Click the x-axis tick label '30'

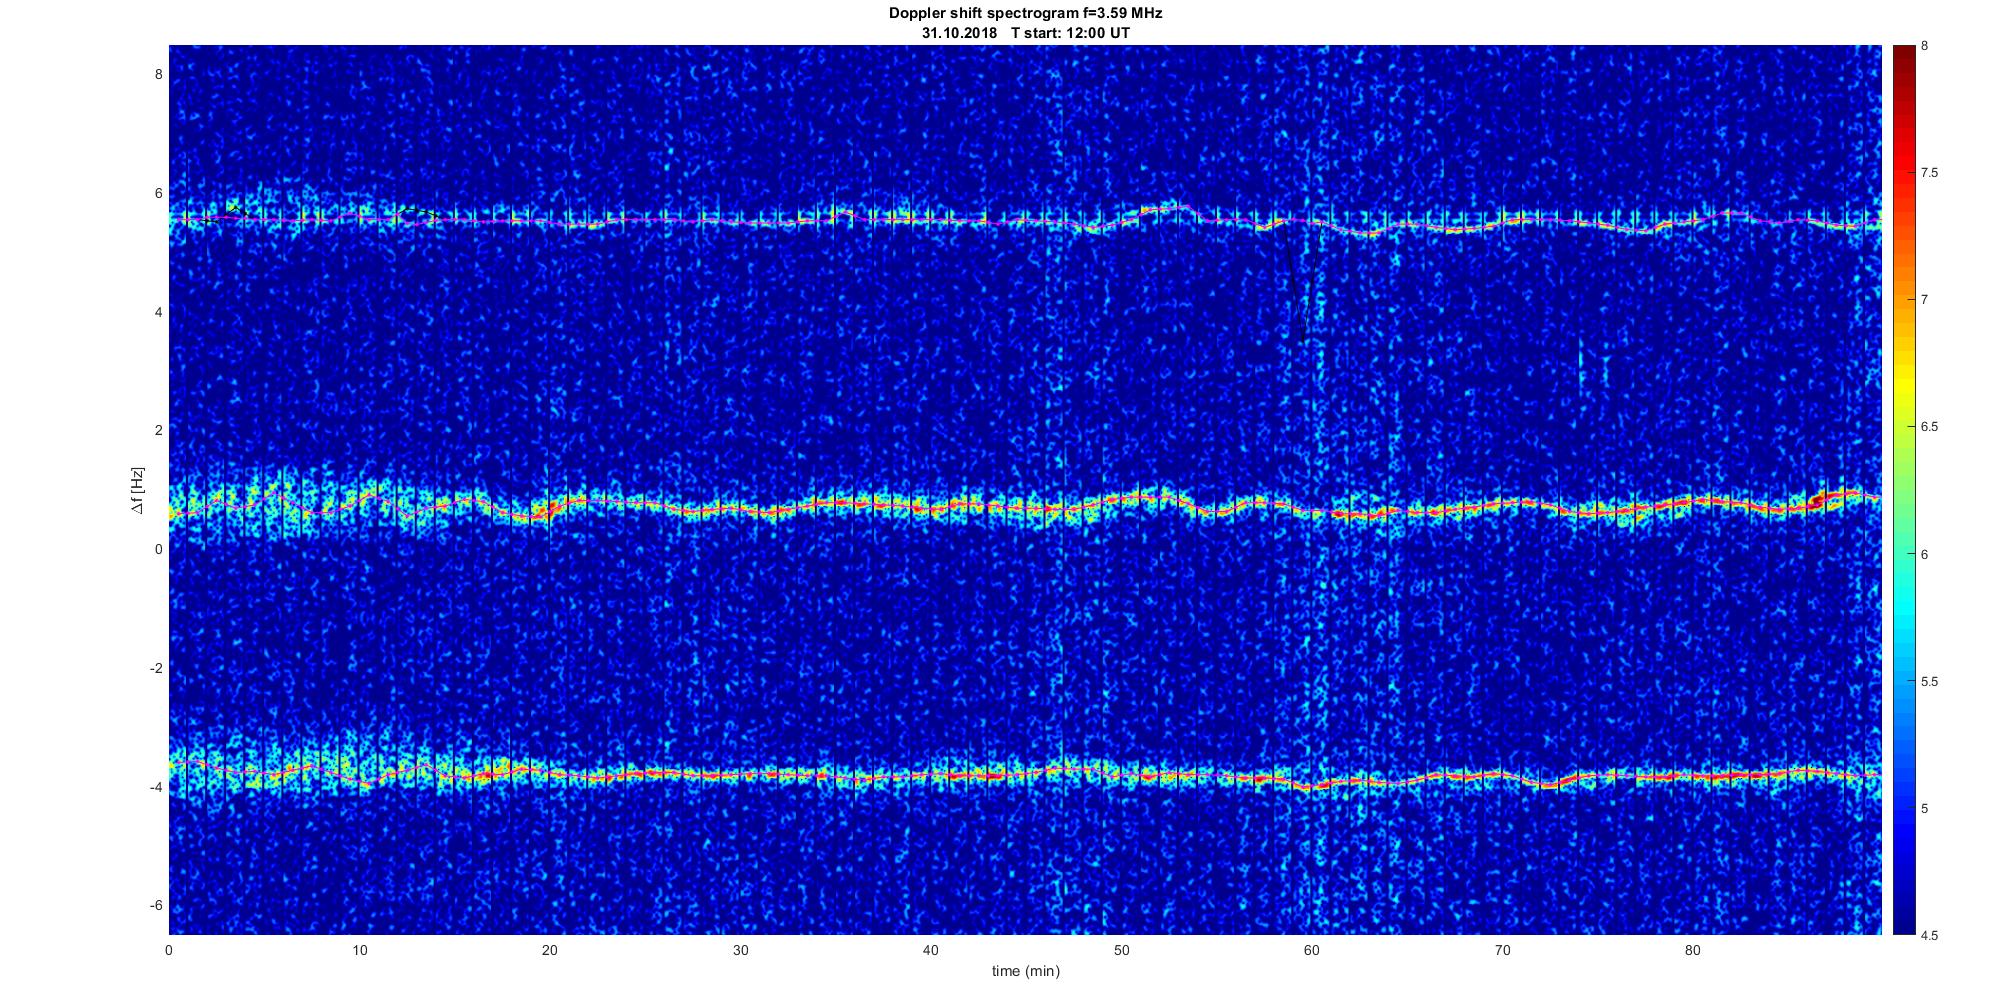pos(740,950)
